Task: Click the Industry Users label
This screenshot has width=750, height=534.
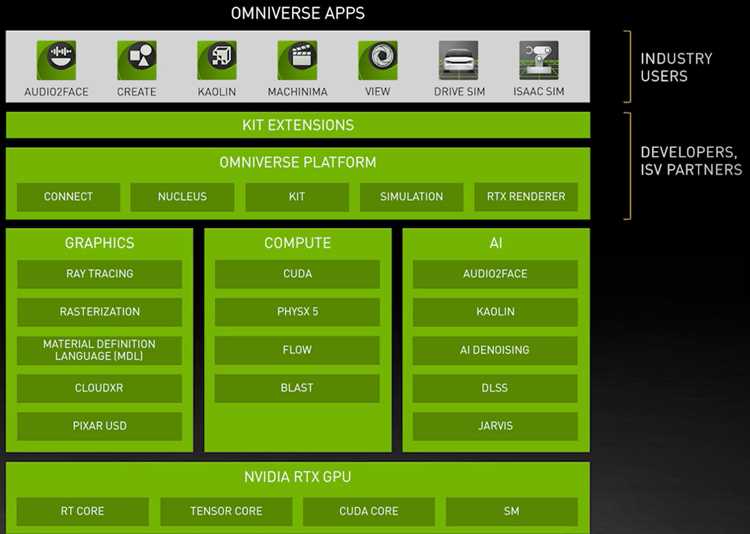Action: click(x=676, y=67)
